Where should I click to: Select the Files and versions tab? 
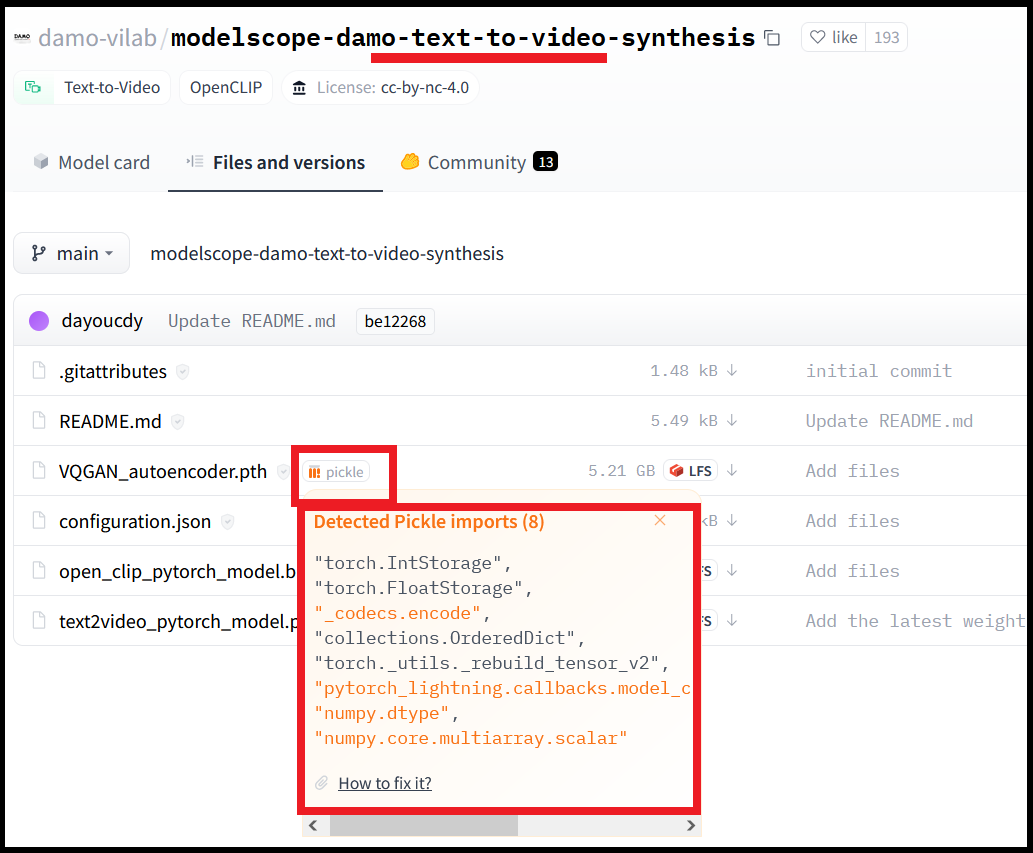(275, 162)
